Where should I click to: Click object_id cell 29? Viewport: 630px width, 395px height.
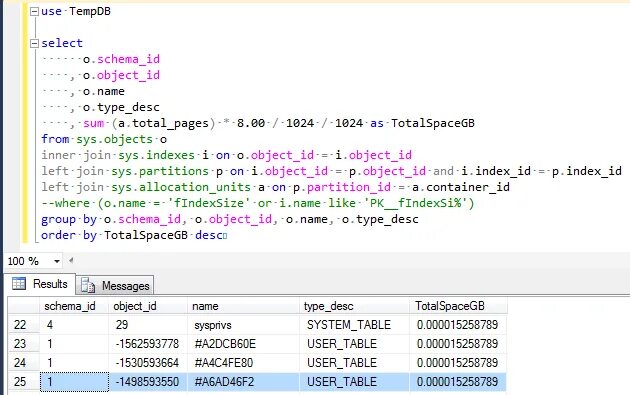(148, 325)
